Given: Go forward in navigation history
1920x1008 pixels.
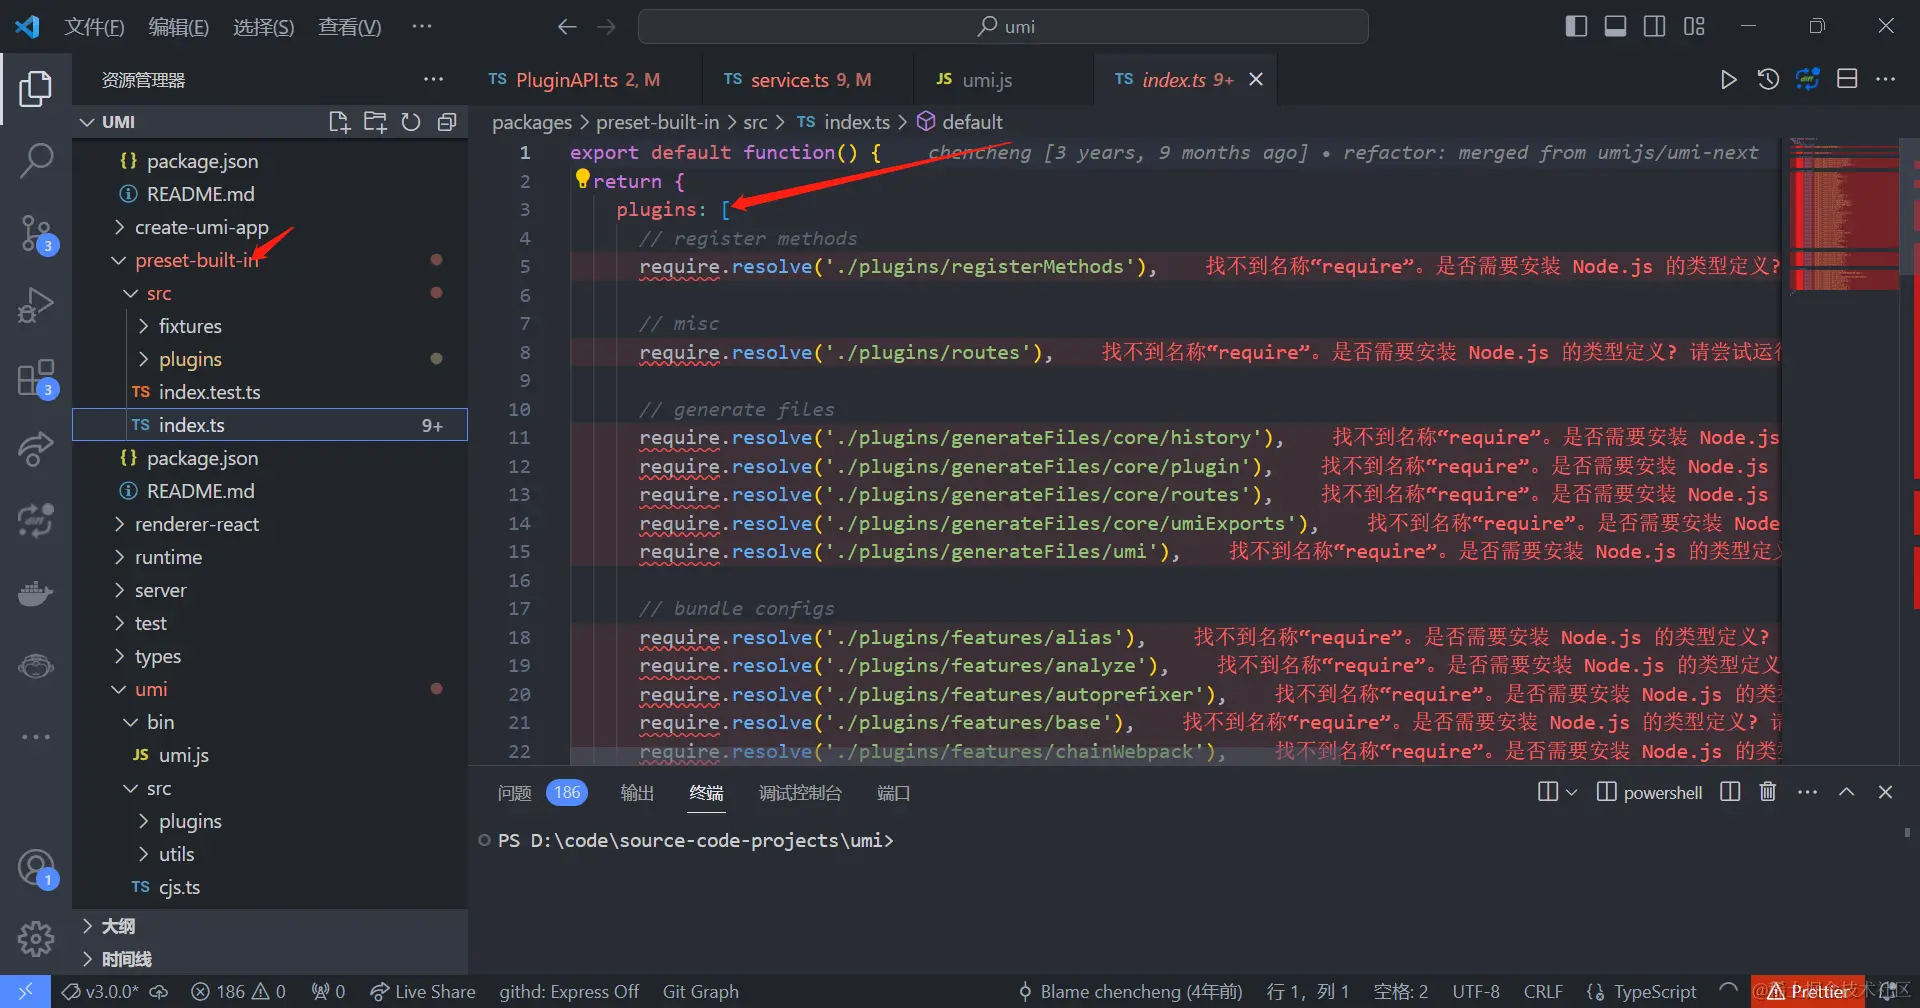Looking at the screenshot, I should click(x=606, y=27).
